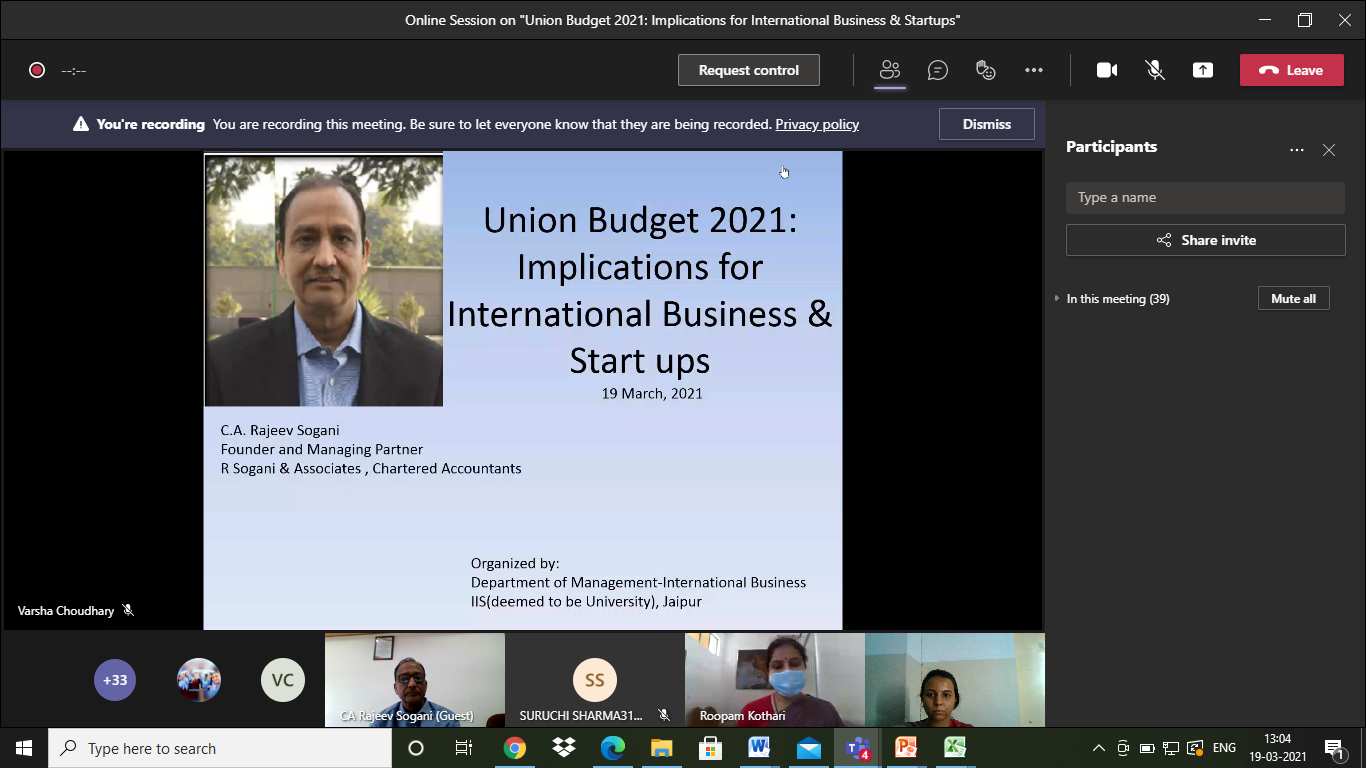Screen dimensions: 1366x768
Task: Open the More actions ellipsis menu
Action: (1034, 70)
